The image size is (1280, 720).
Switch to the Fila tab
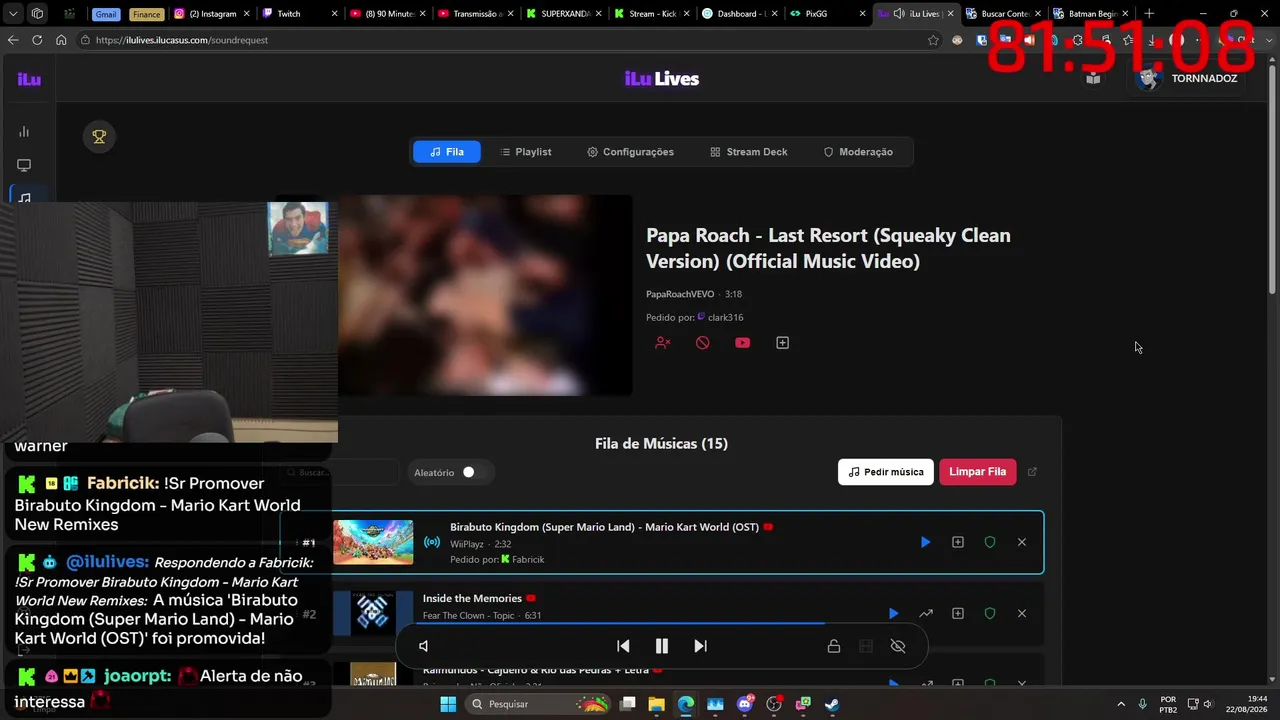pos(447,152)
